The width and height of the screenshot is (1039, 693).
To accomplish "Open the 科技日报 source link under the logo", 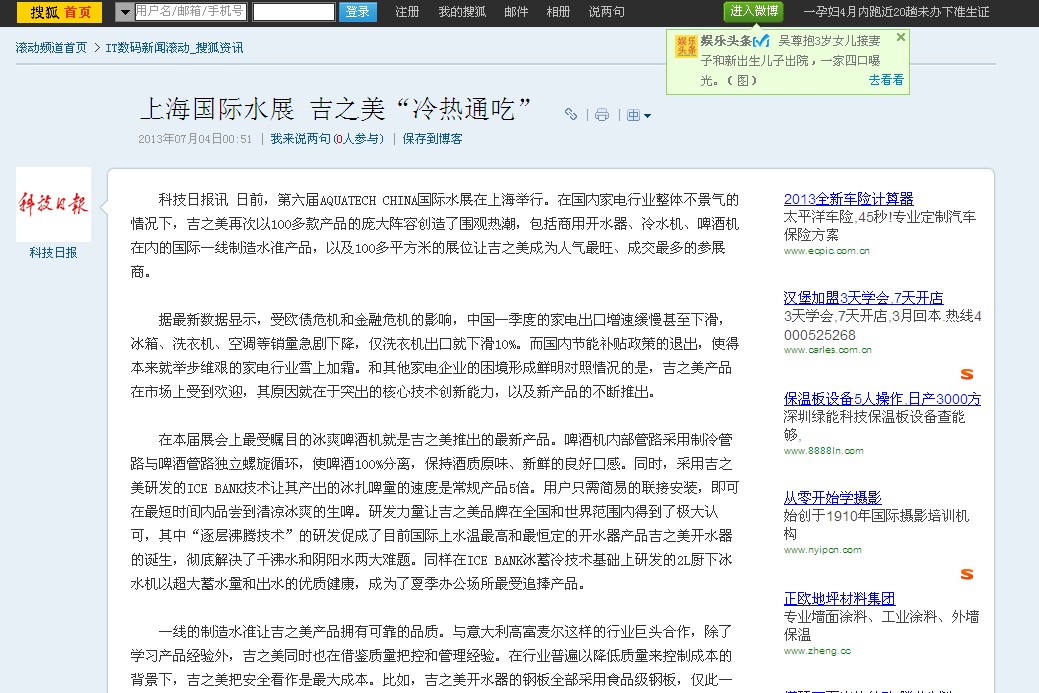I will (x=53, y=252).
